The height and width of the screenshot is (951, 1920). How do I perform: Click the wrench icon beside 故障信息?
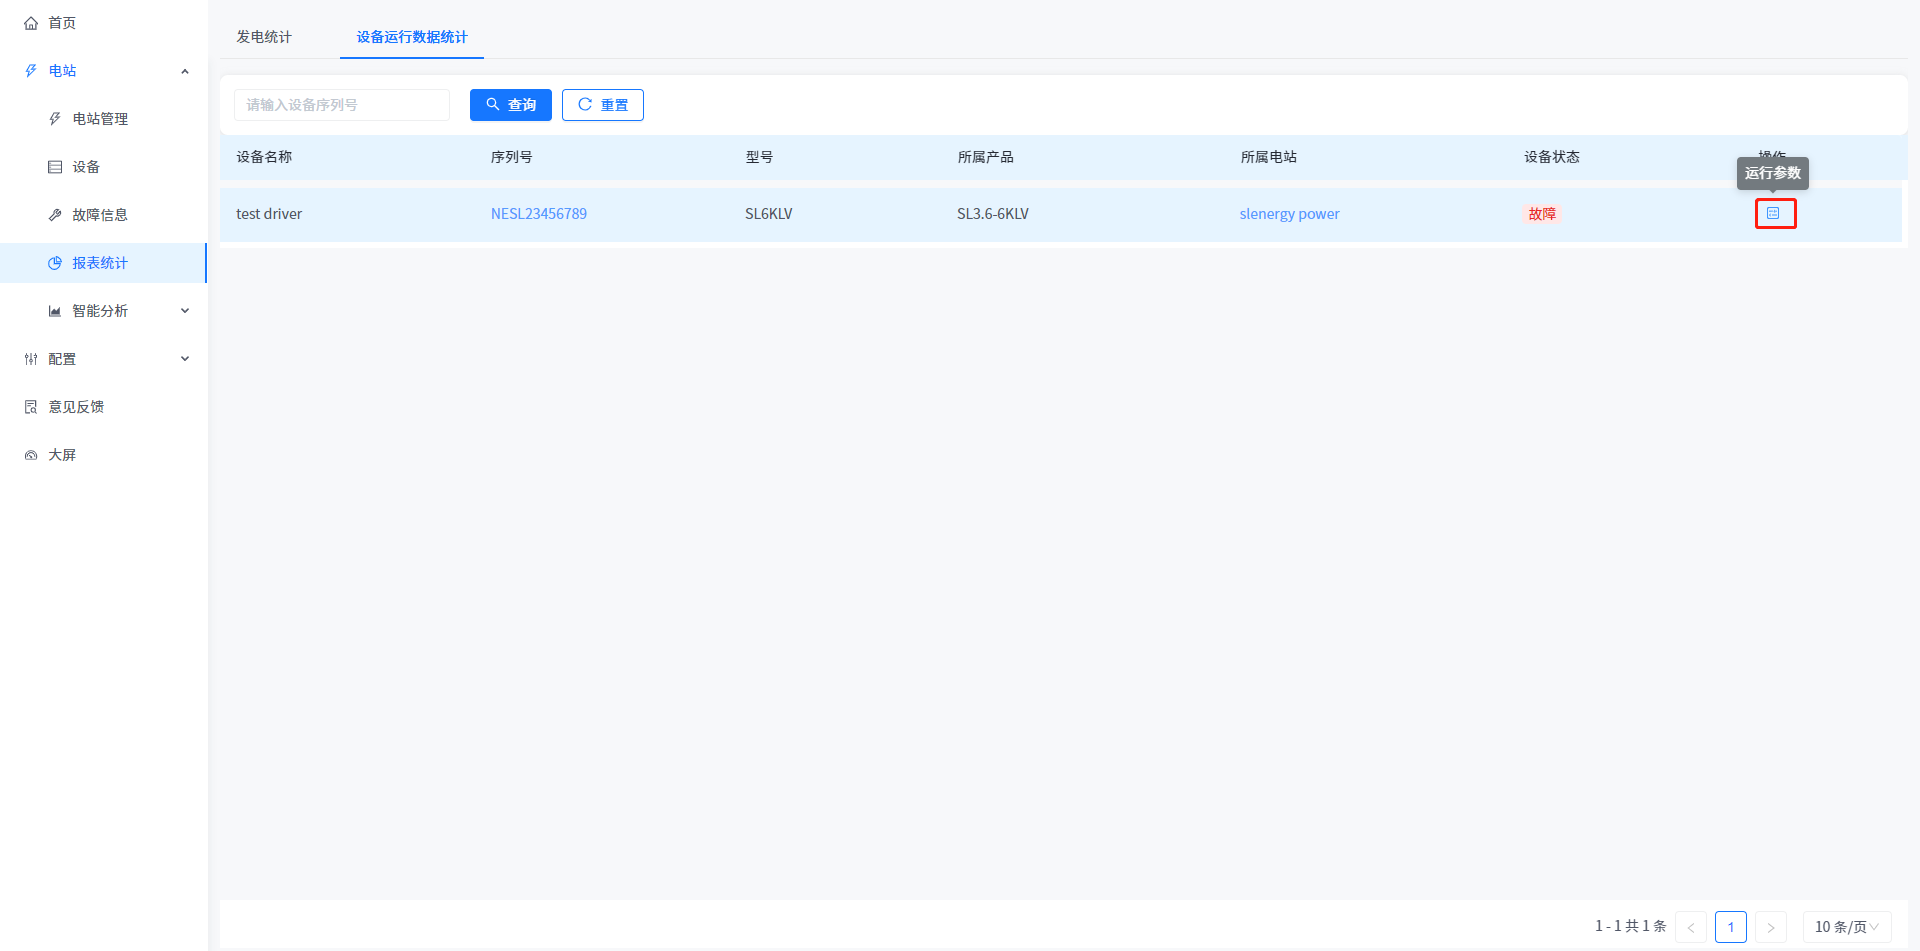point(55,215)
